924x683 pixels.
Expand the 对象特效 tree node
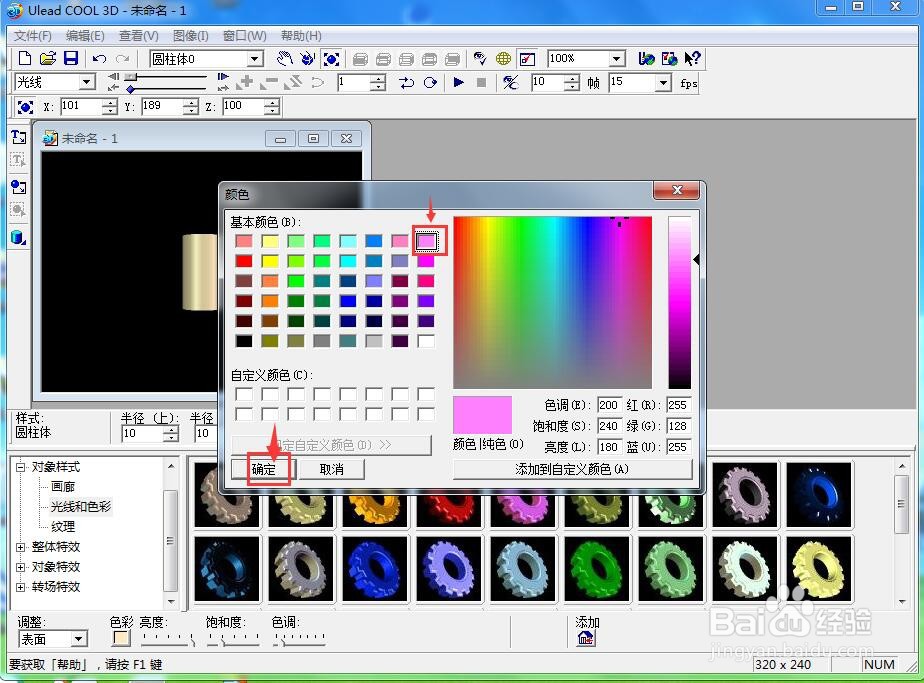click(21, 567)
